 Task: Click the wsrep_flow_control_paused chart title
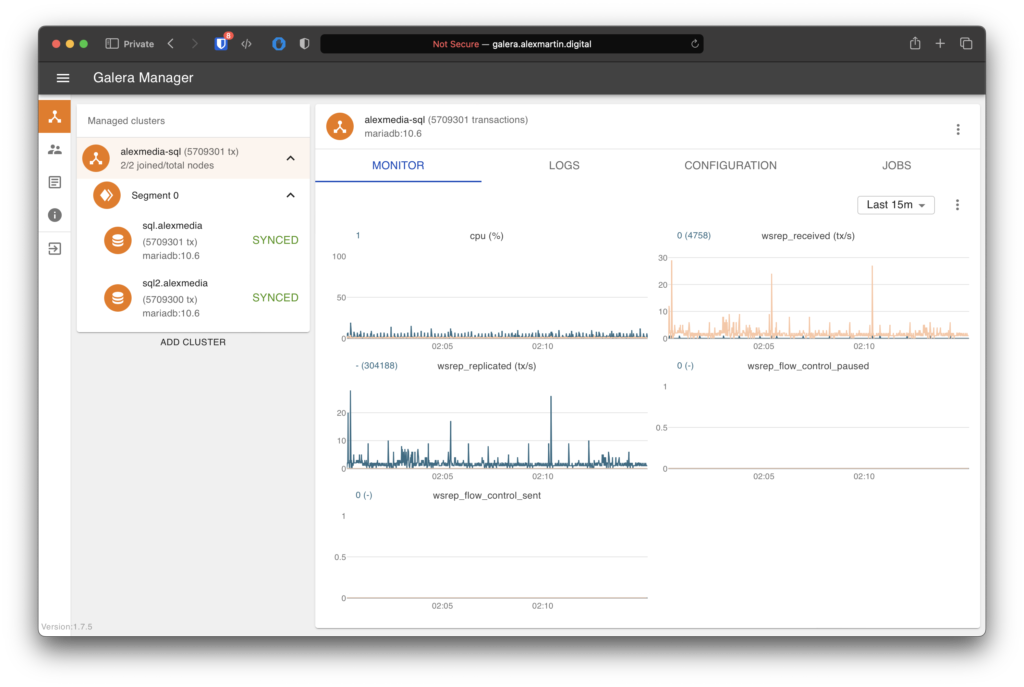(808, 366)
